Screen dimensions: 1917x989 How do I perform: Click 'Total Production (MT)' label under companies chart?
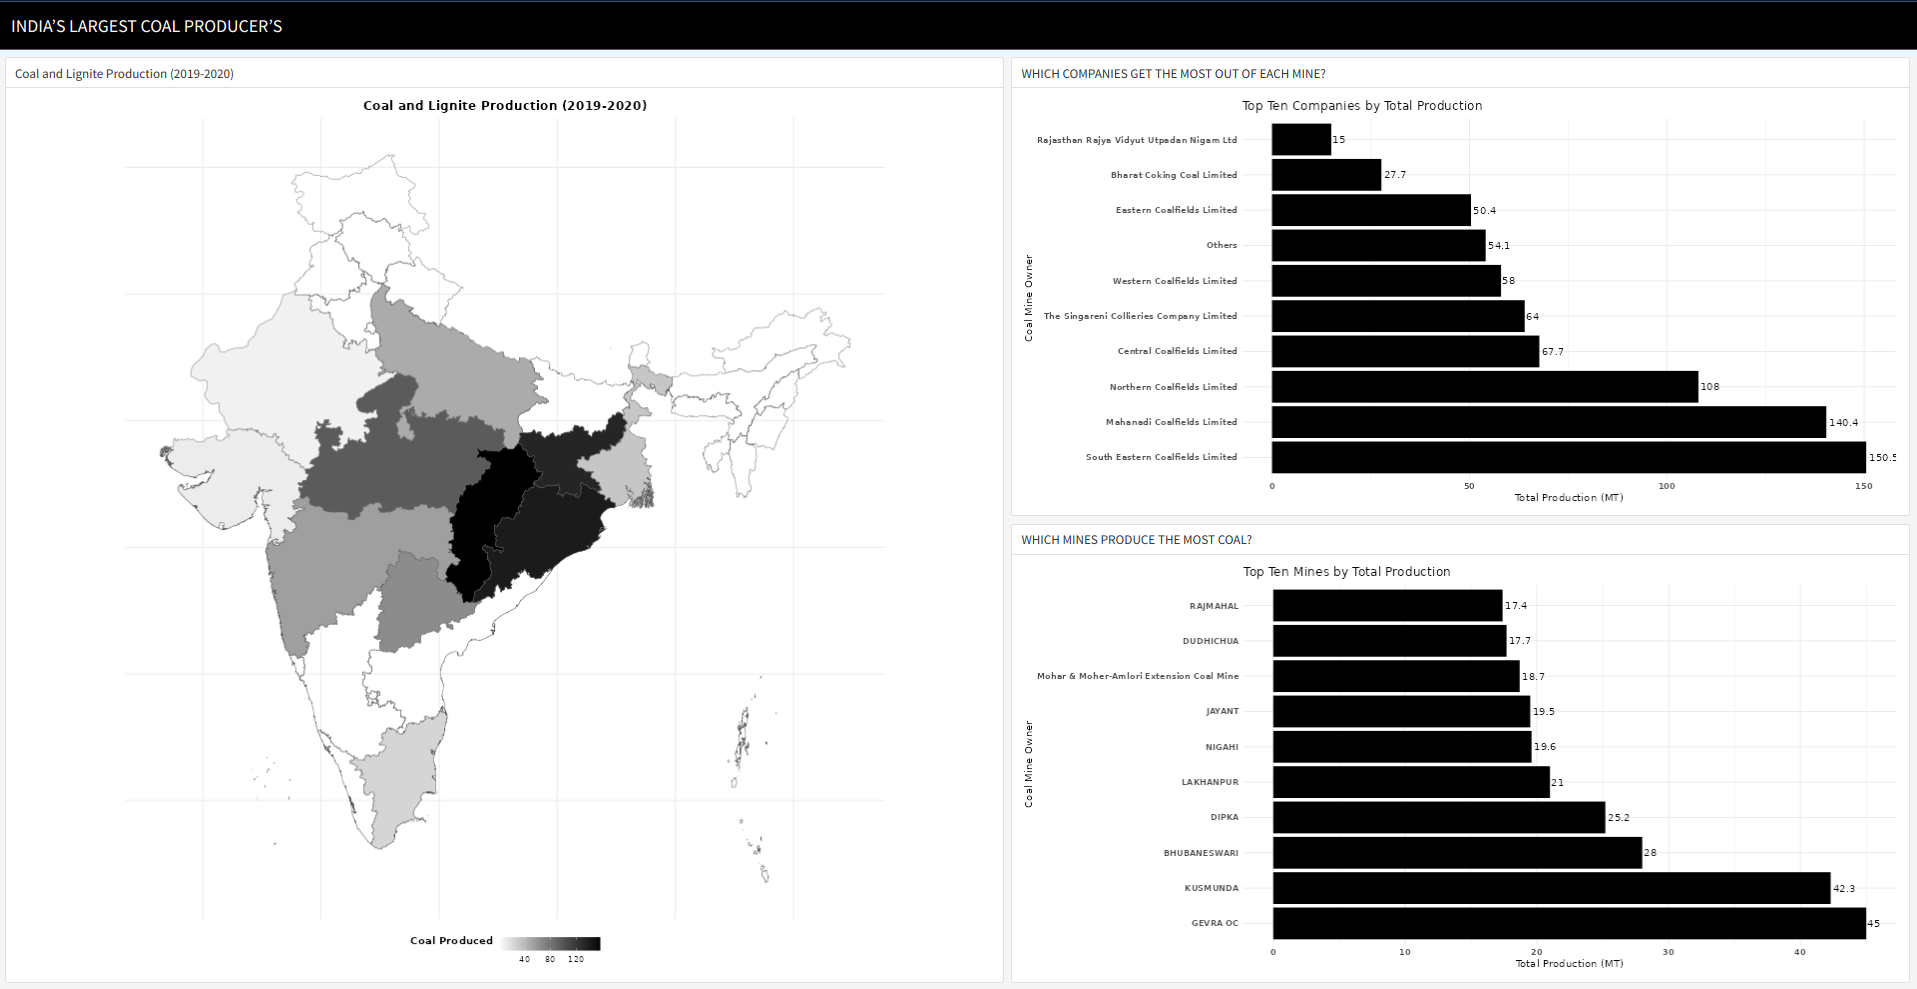coord(1569,497)
